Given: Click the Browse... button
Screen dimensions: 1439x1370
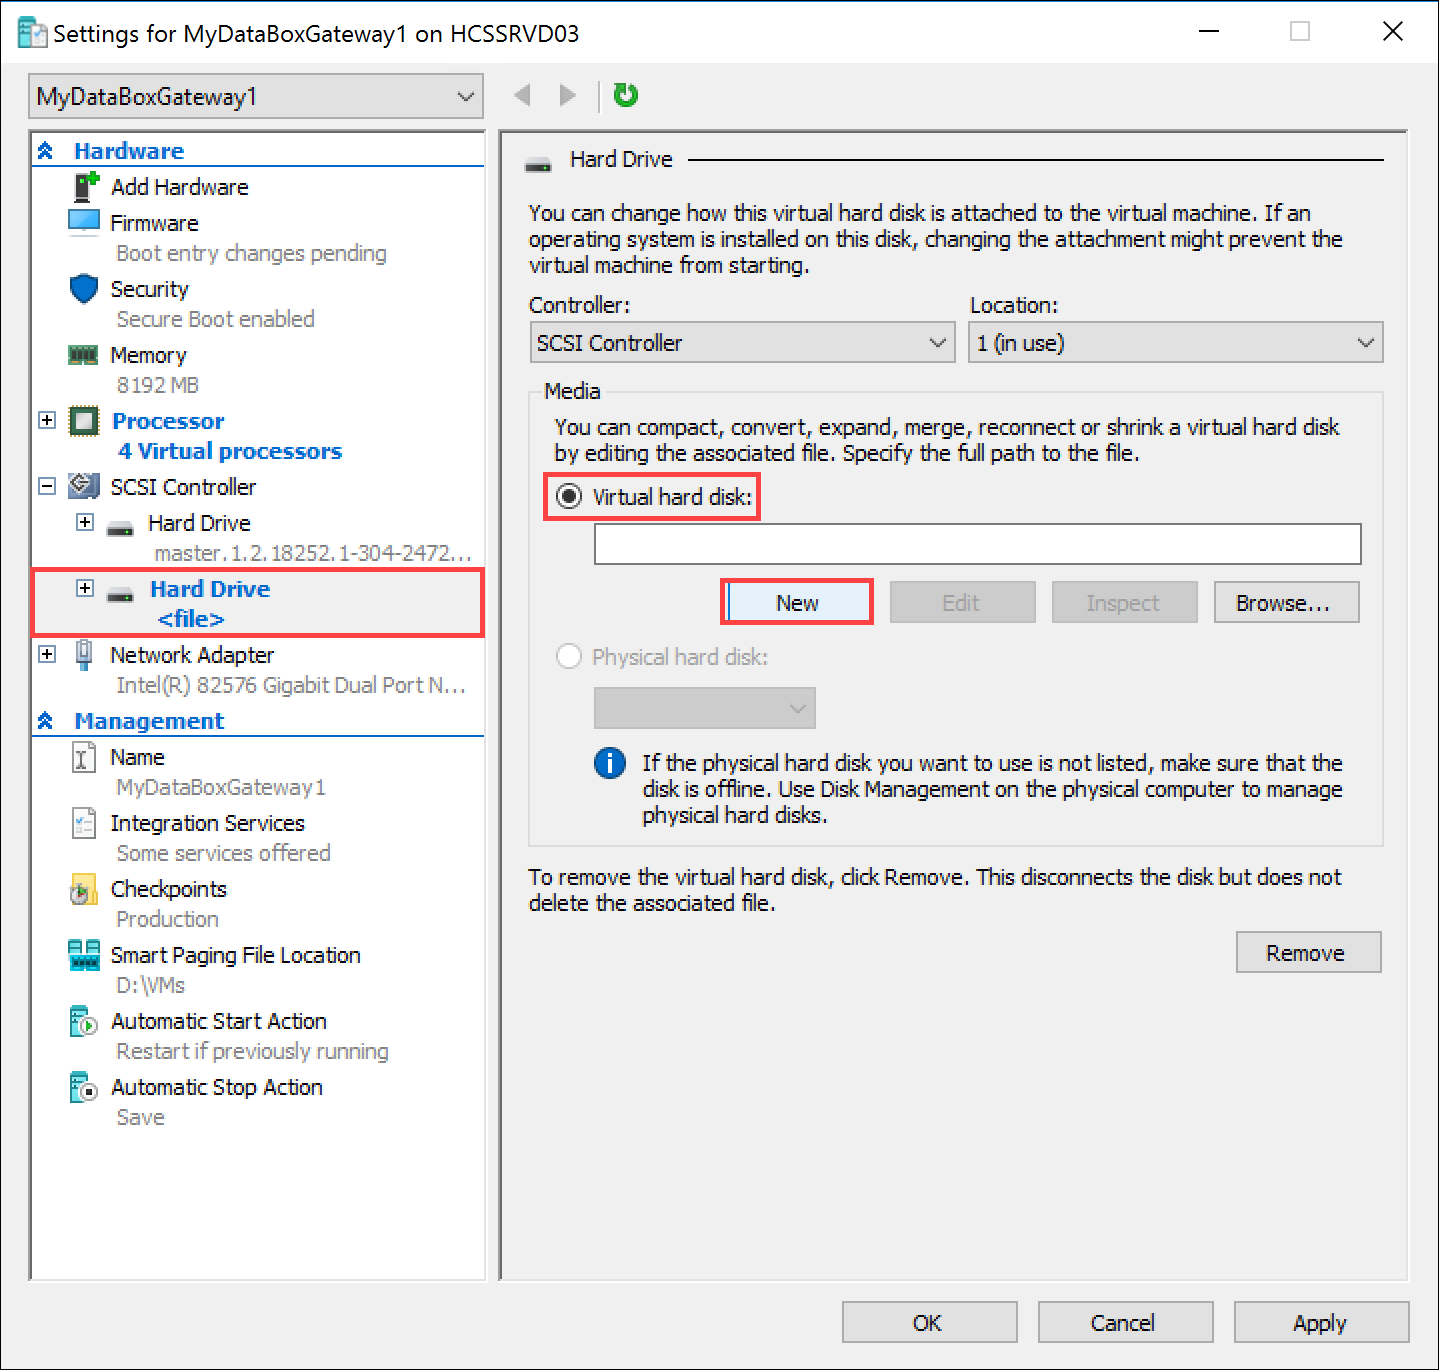Looking at the screenshot, I should (1286, 603).
